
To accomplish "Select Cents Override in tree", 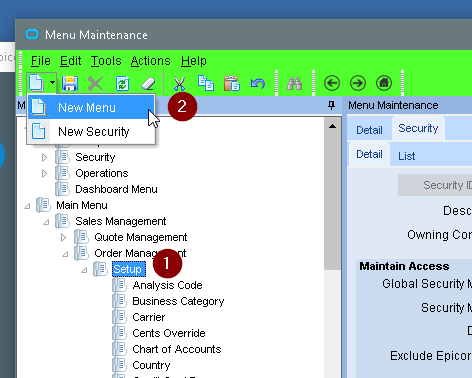I will [x=169, y=333].
